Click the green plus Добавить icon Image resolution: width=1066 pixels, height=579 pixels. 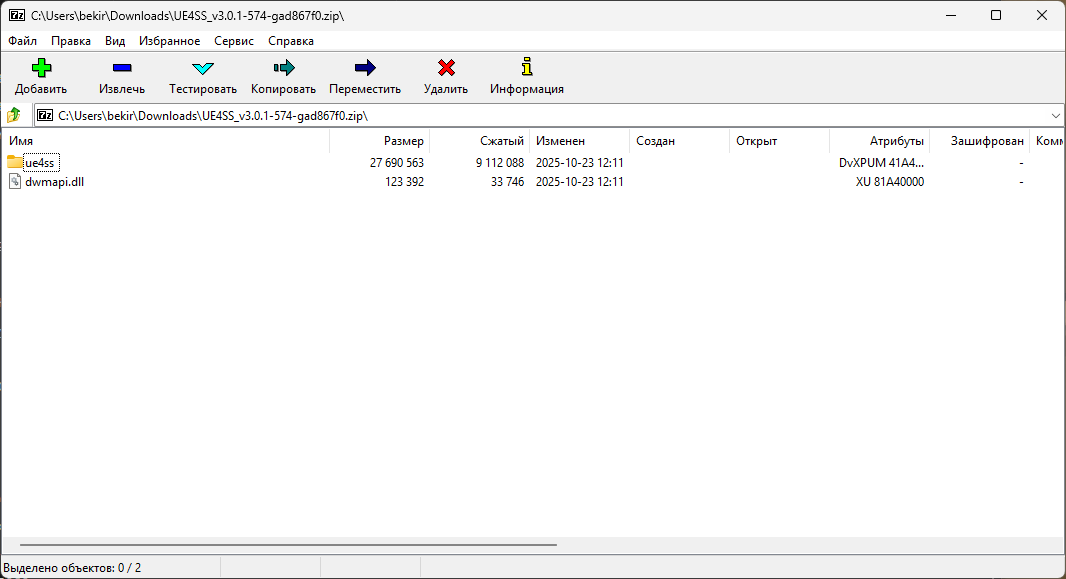(41, 68)
